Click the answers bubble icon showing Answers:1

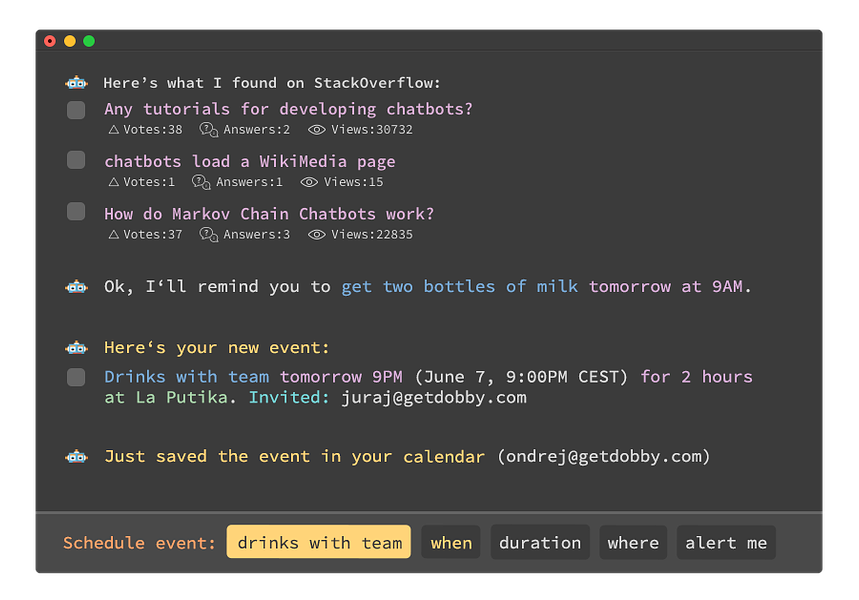coord(201,182)
